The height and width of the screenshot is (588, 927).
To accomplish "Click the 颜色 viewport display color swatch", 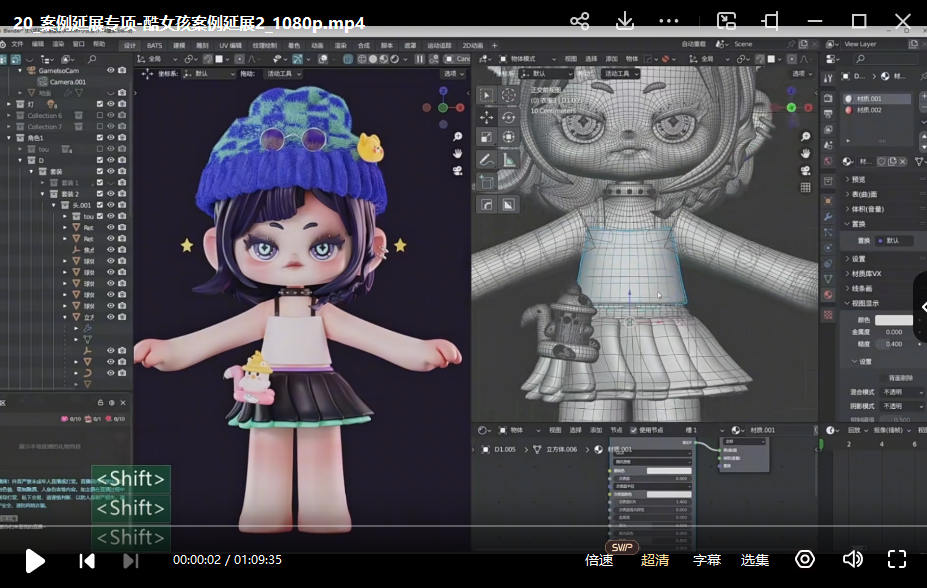I will 893,320.
